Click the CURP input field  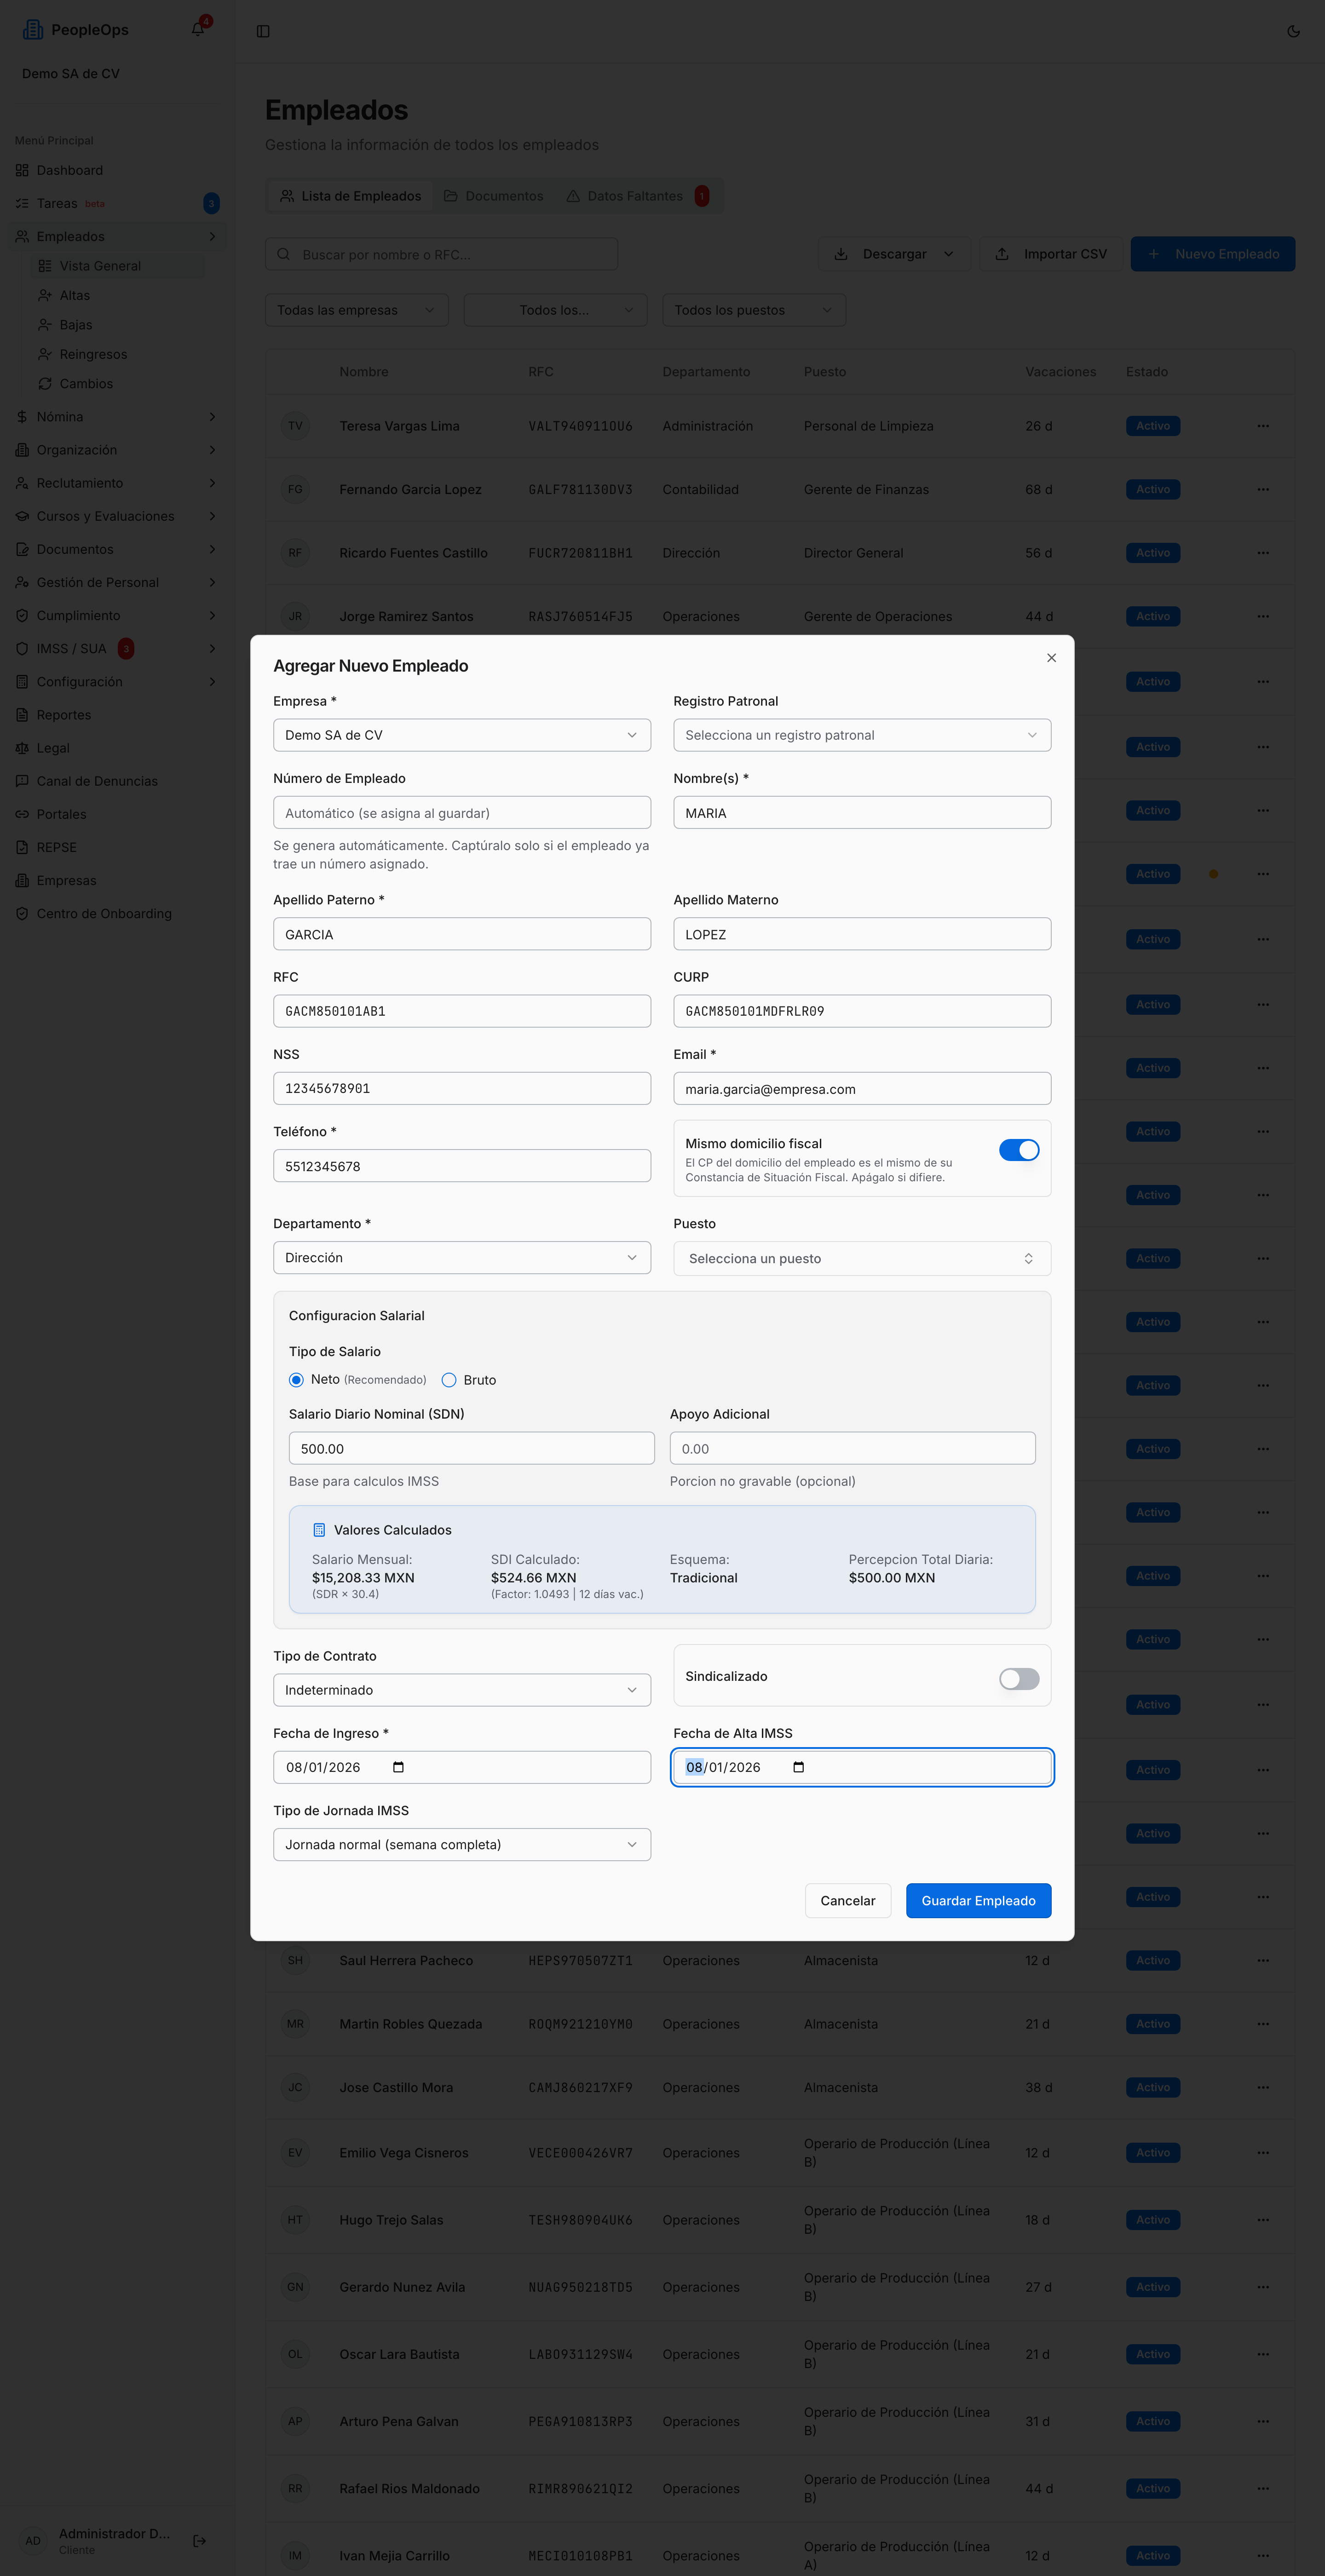click(x=862, y=1011)
